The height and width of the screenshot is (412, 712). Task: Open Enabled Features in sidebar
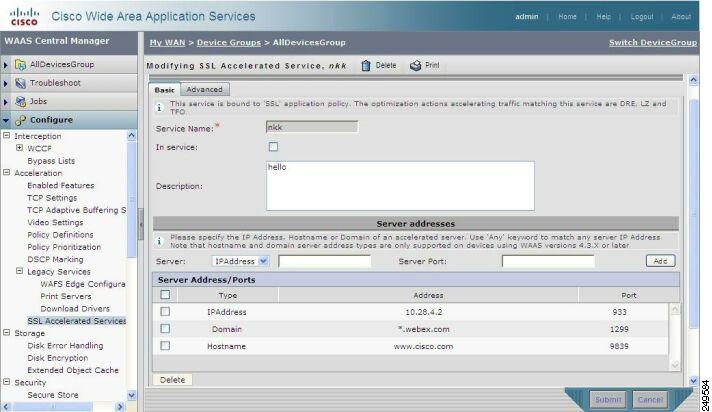click(x=60, y=185)
